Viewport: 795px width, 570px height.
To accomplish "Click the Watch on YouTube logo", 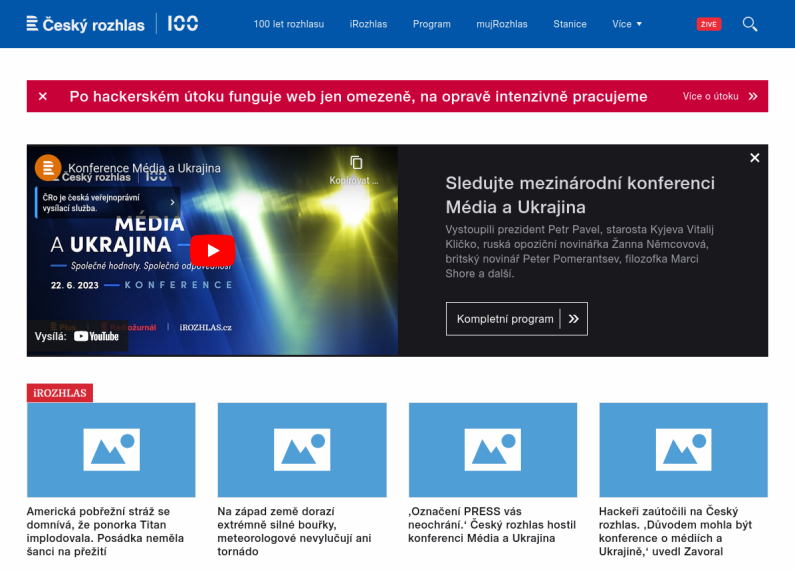I will tap(96, 336).
